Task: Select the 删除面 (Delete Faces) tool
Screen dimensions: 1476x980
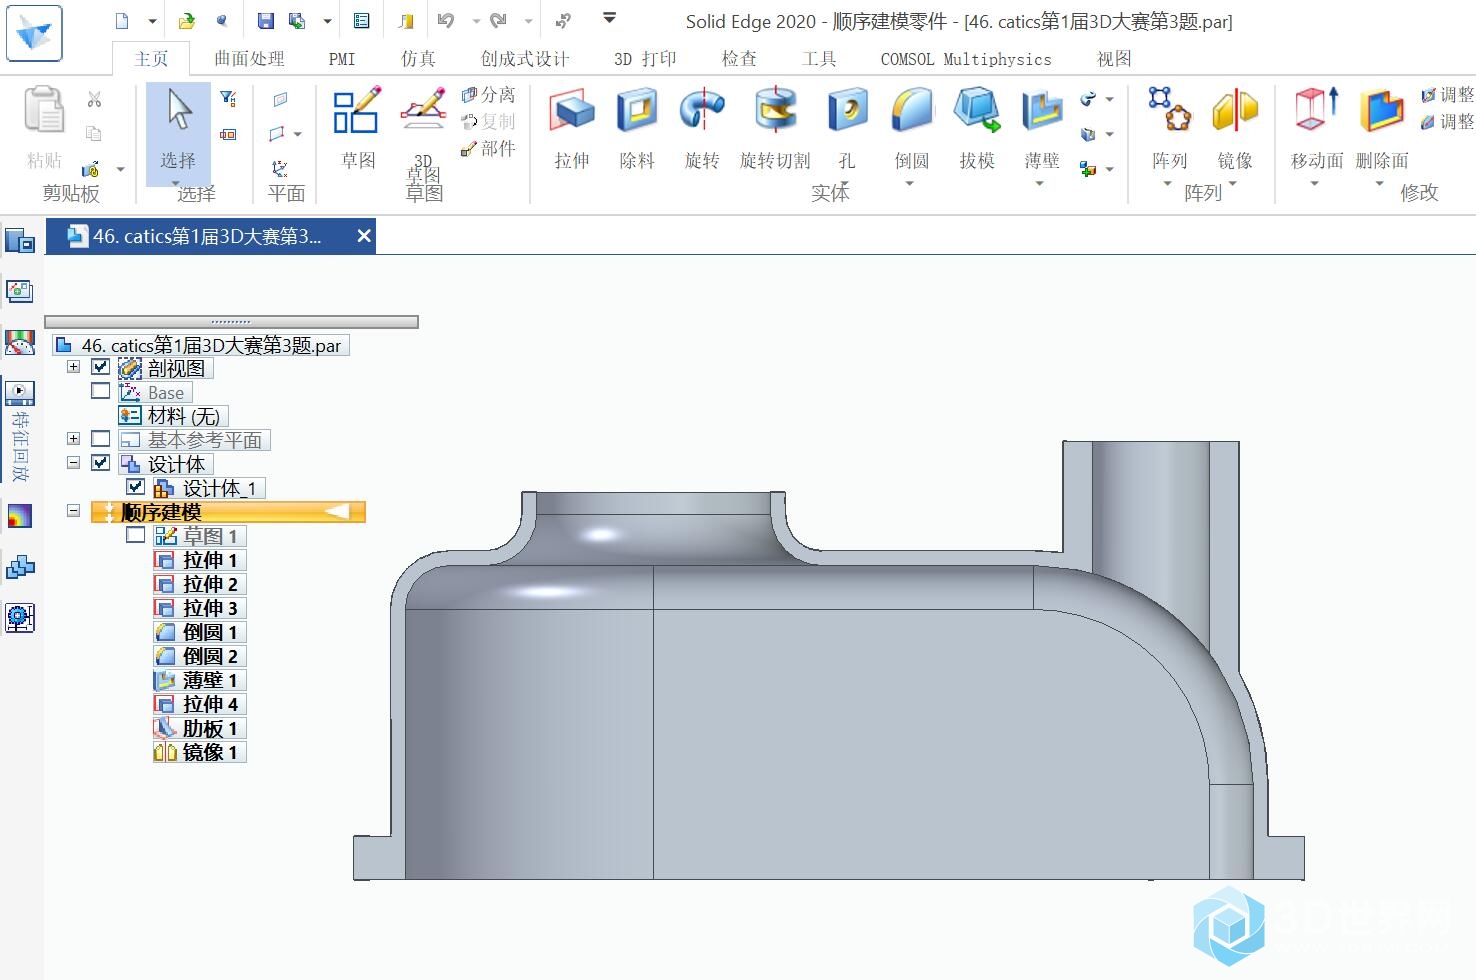Action: 1382,128
